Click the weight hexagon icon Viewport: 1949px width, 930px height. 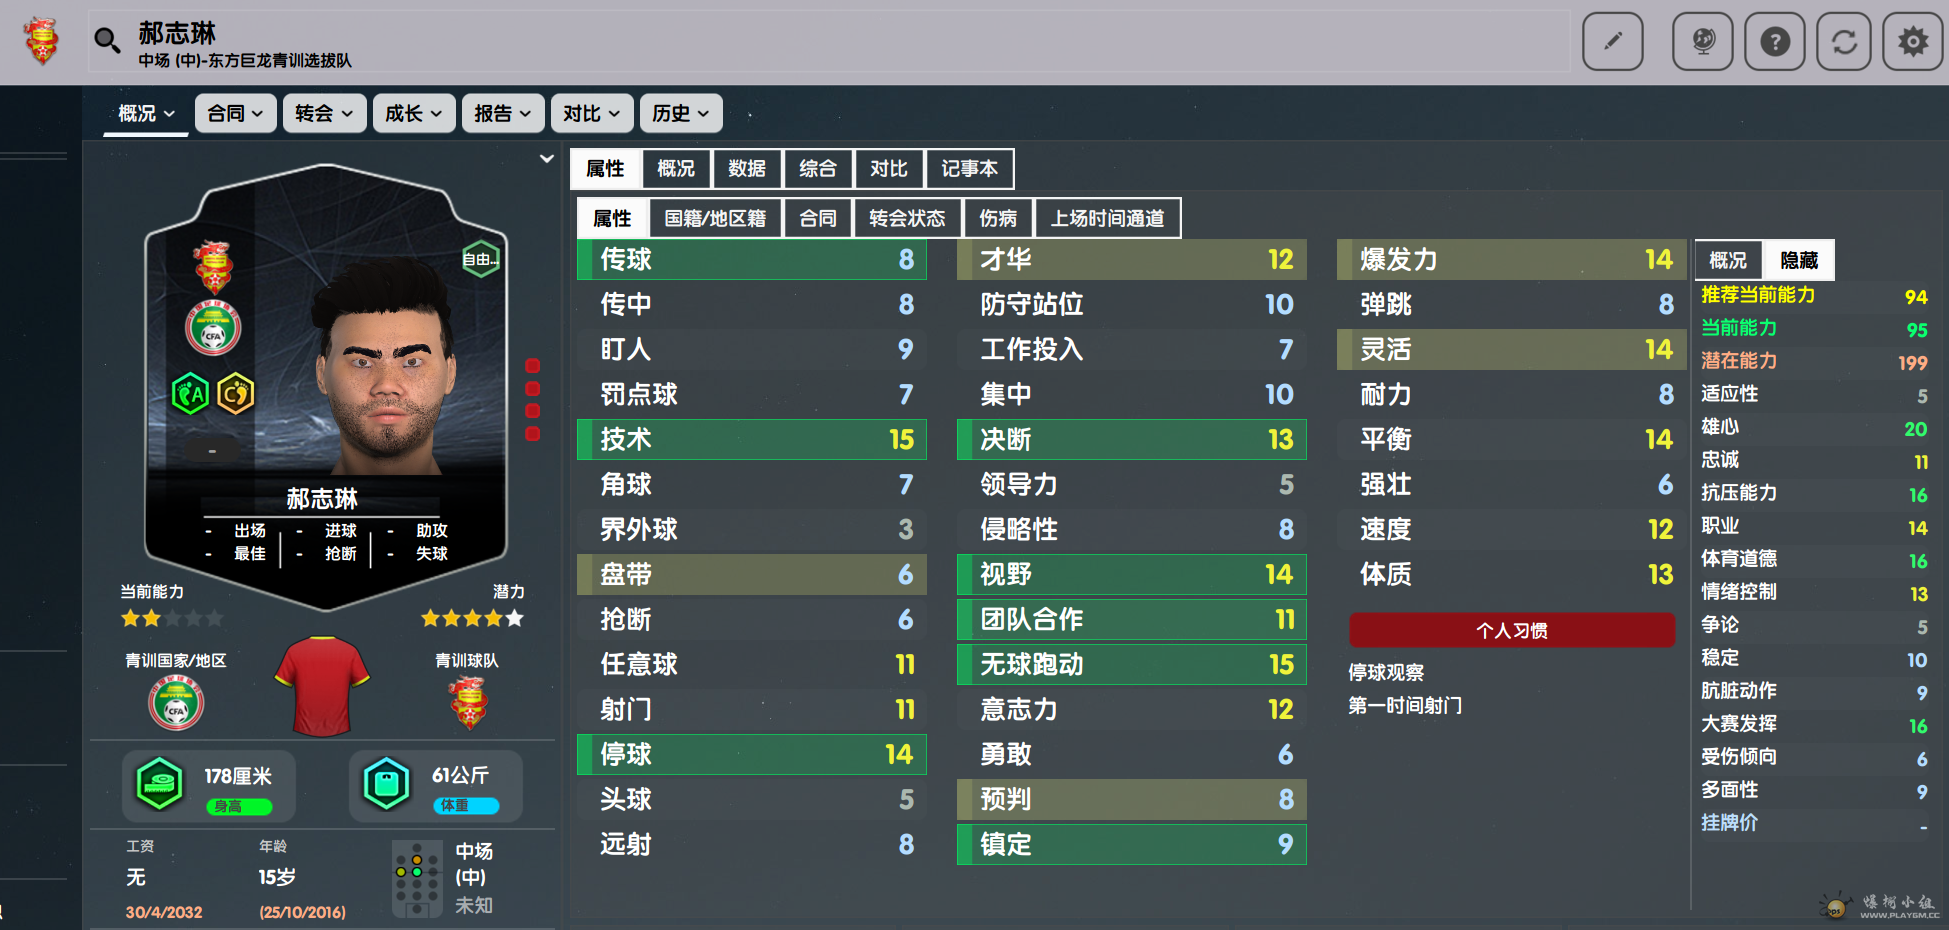(387, 783)
